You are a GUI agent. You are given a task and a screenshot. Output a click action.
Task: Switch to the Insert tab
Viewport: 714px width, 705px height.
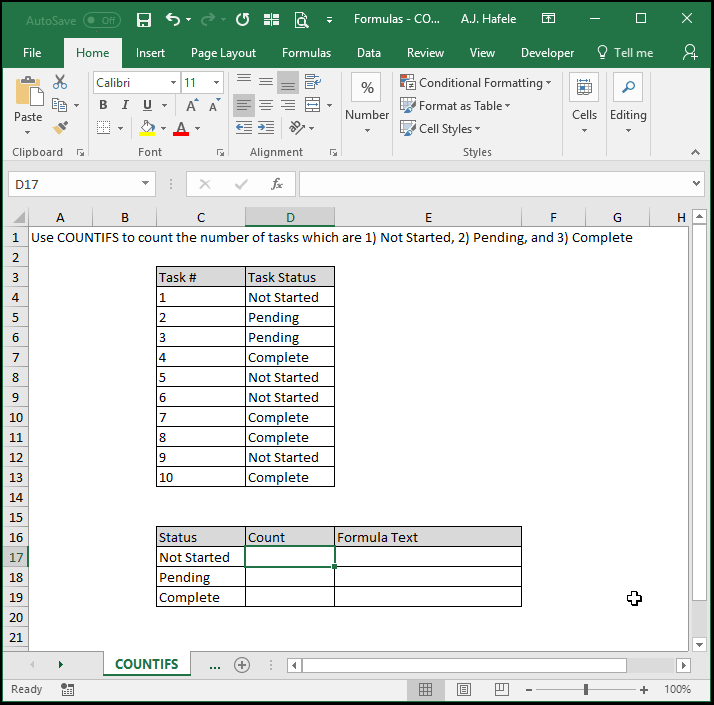point(150,53)
